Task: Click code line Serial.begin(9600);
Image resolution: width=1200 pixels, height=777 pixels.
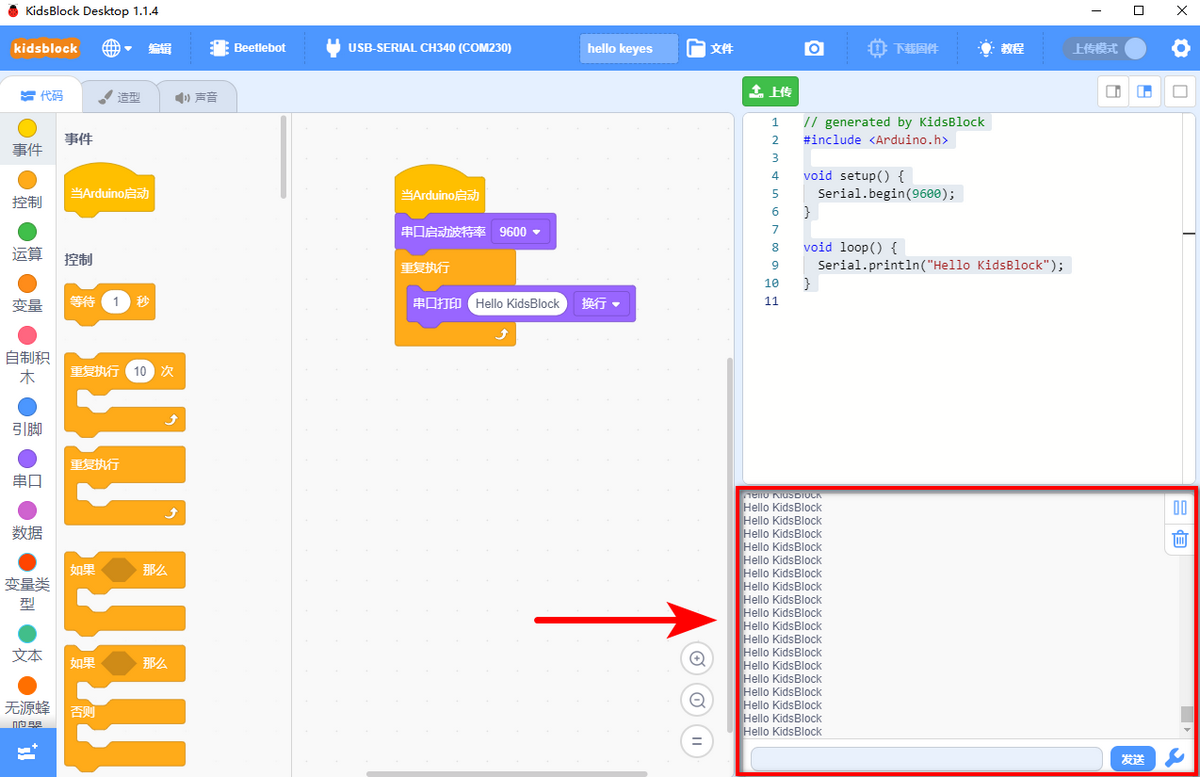Action: [886, 194]
